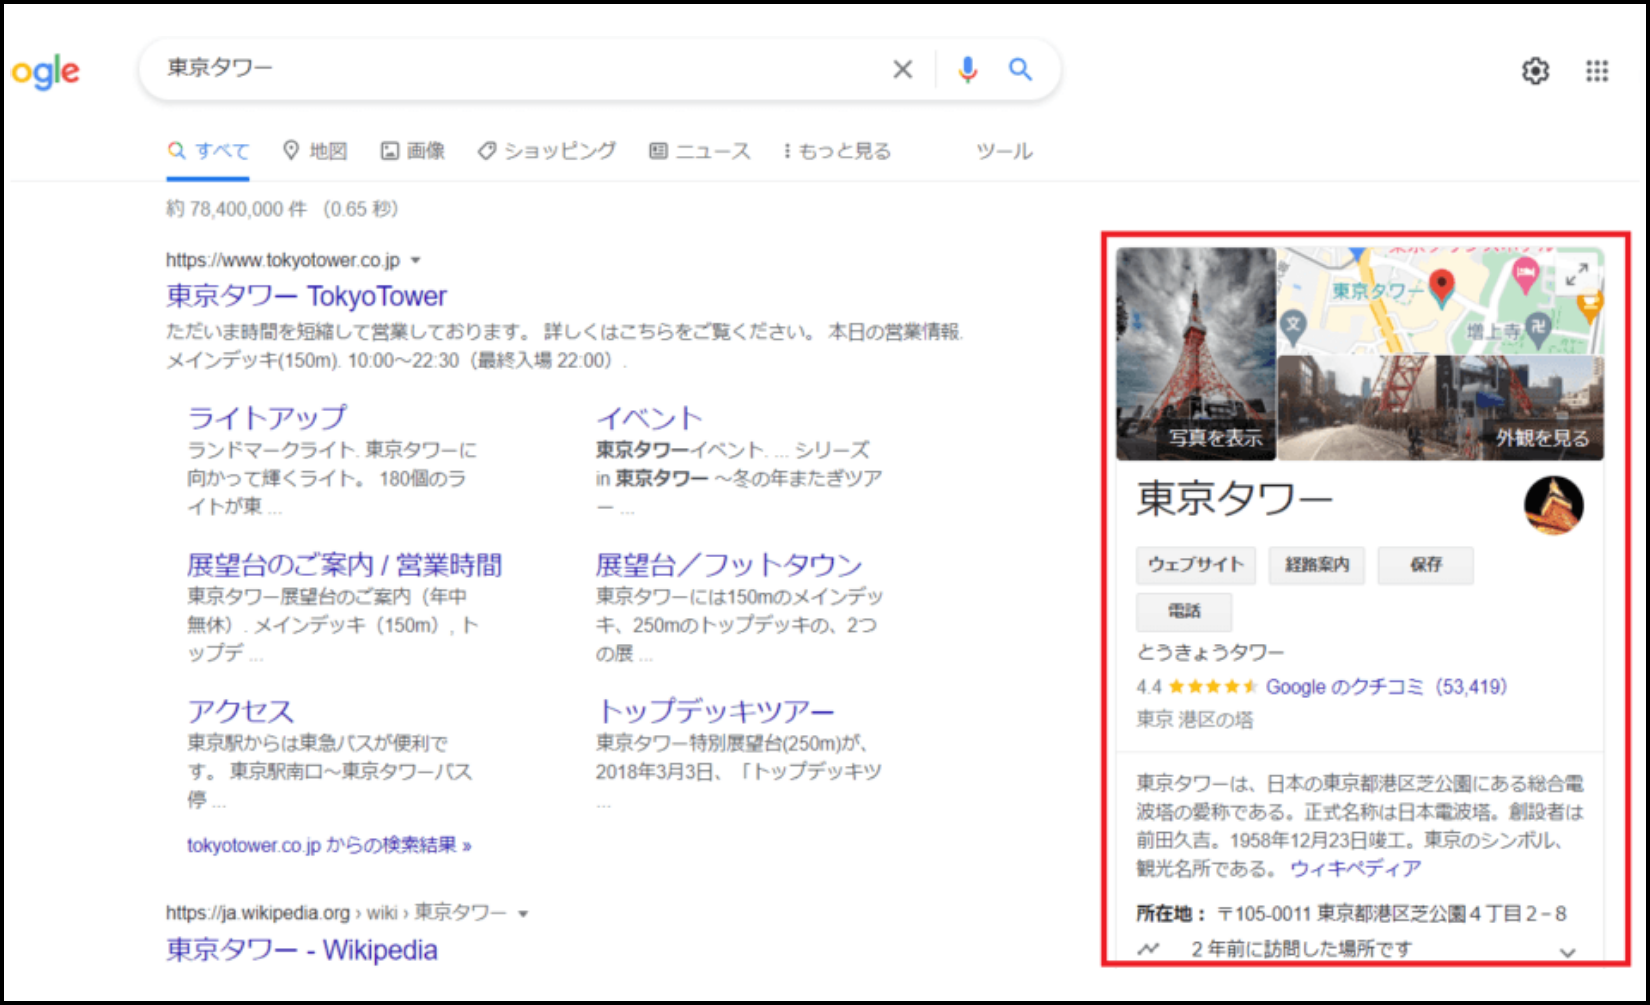Open dropdown arrow next to ja.wikipedia.org URL
Viewport: 1650px width, 1005px height.
point(523,913)
